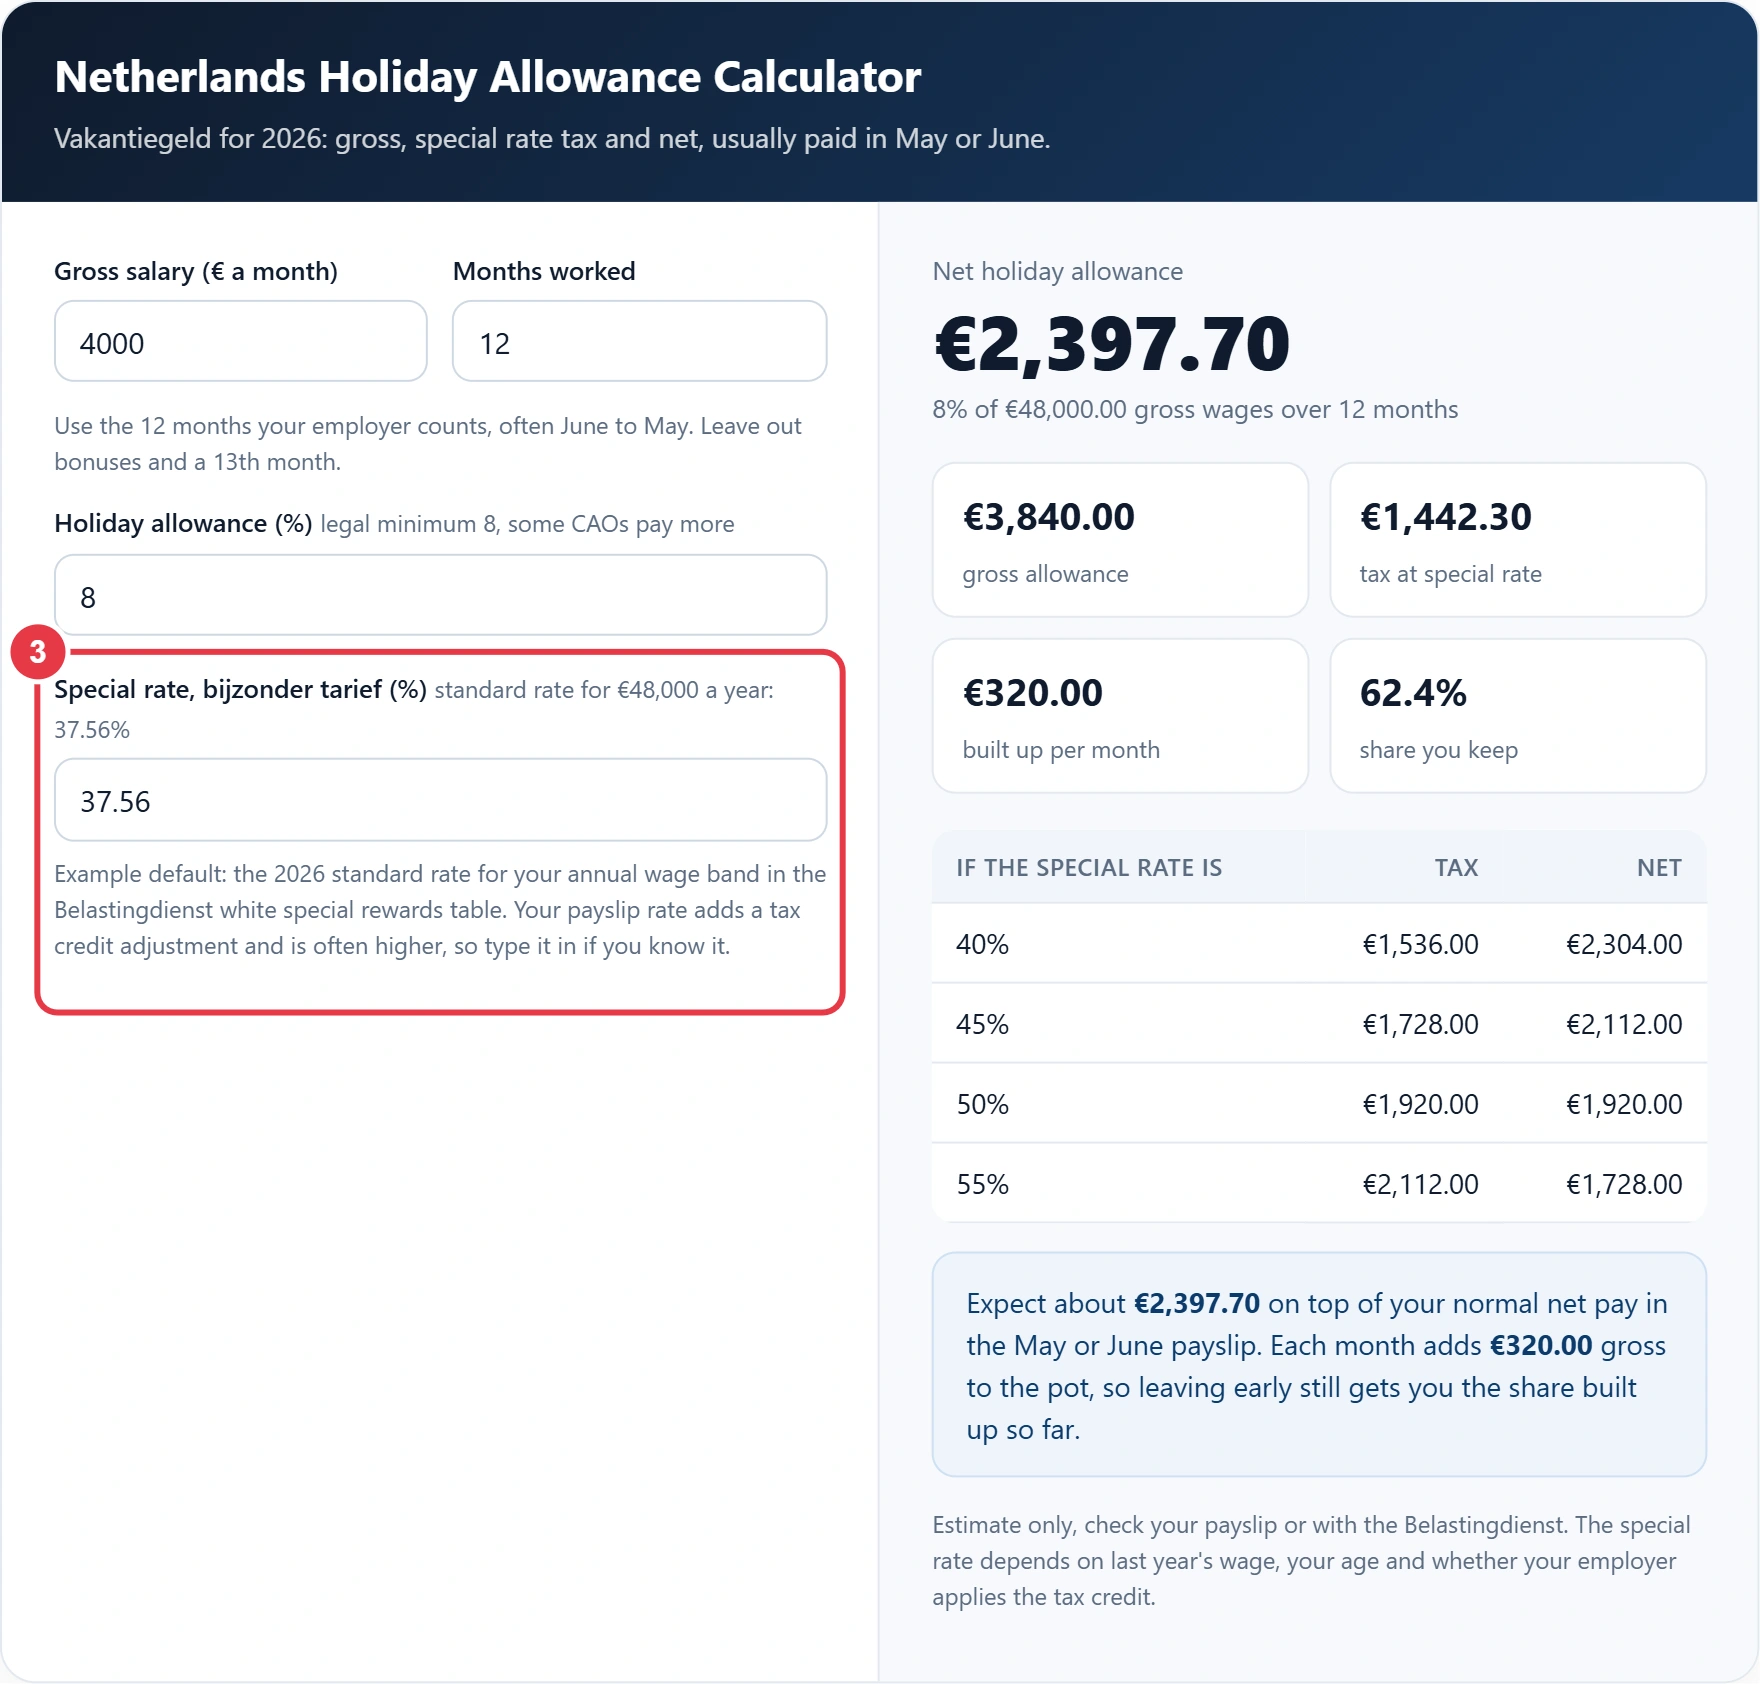The width and height of the screenshot is (1760, 1684).
Task: Click the €2,304.00 net cell
Action: [x=1624, y=944]
